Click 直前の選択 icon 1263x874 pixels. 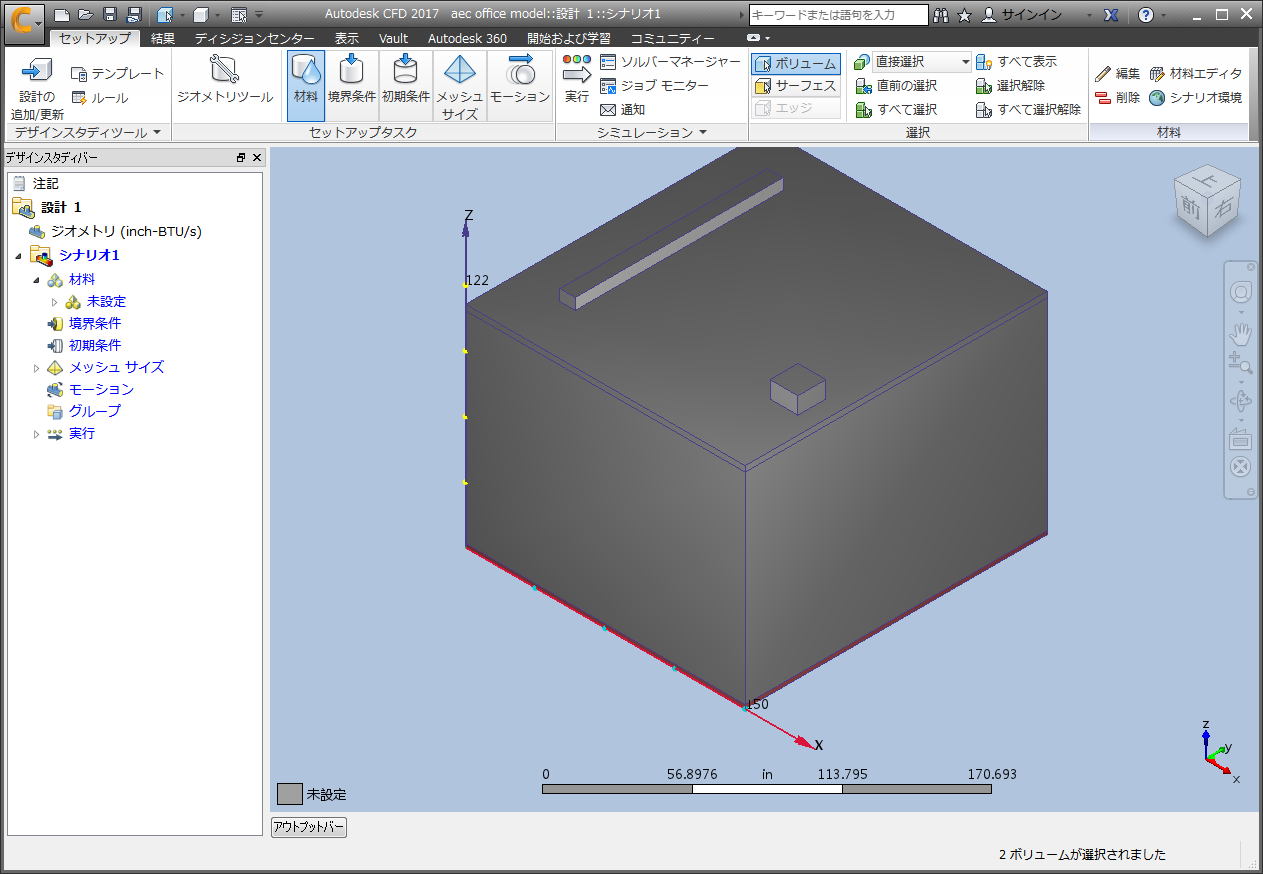coord(864,86)
